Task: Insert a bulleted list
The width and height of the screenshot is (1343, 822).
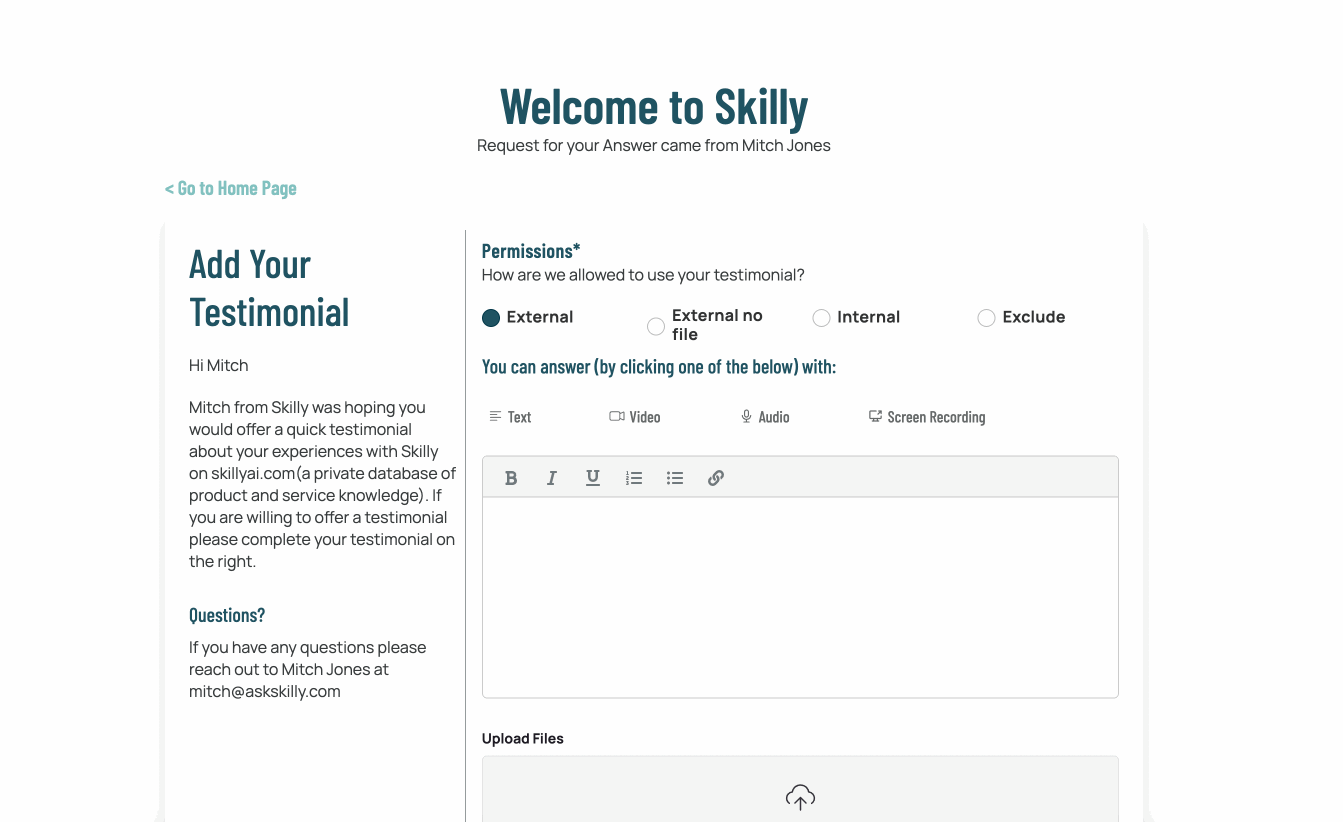Action: (675, 478)
